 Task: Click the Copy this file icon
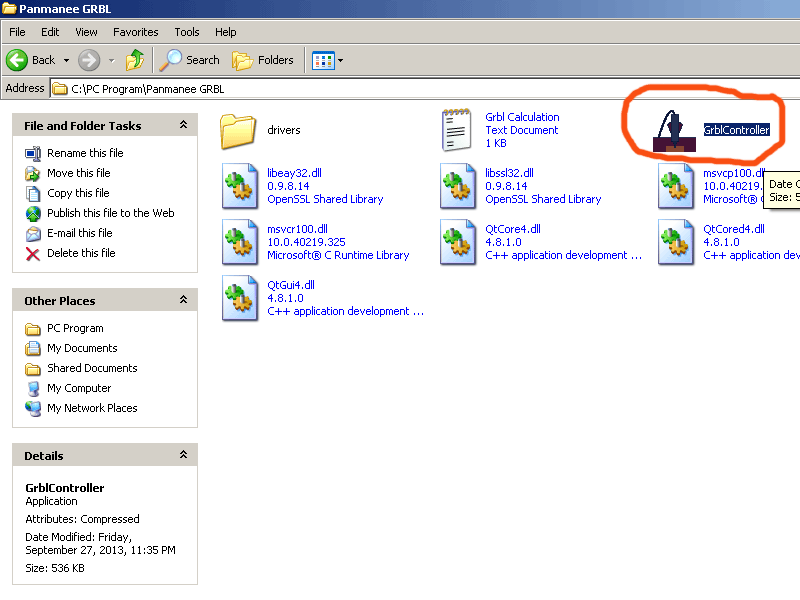(33, 194)
